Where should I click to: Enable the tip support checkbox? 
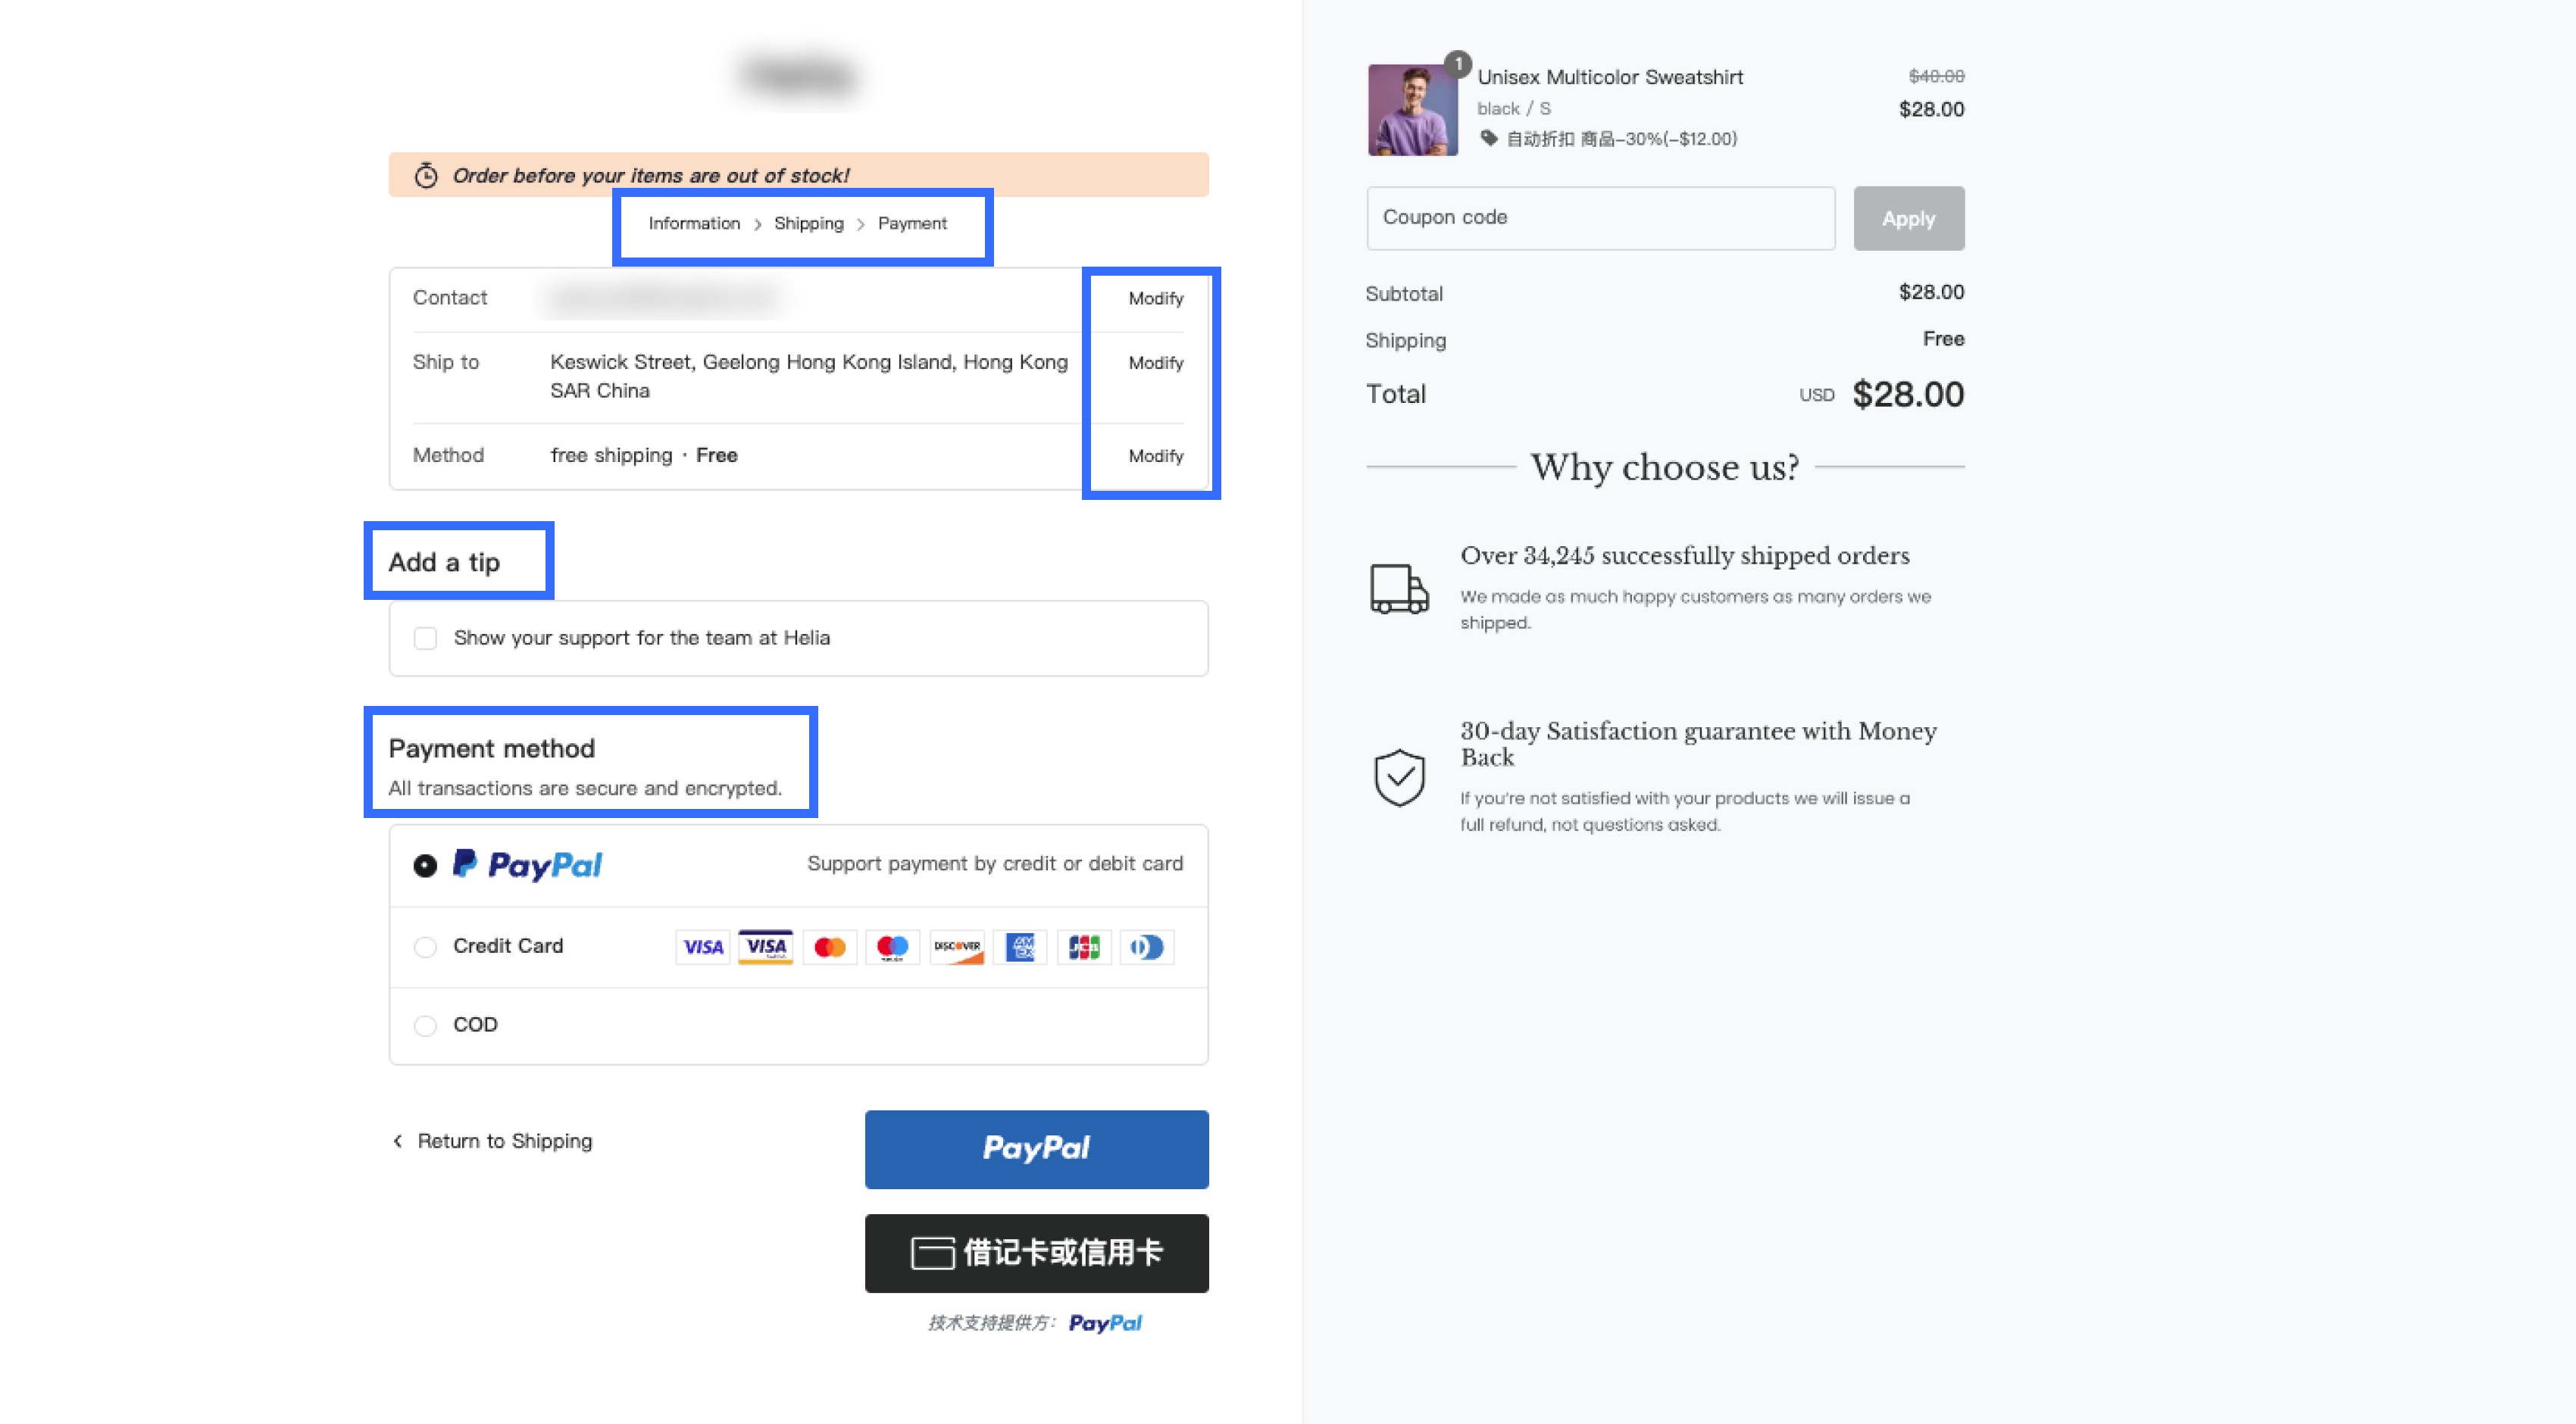425,638
